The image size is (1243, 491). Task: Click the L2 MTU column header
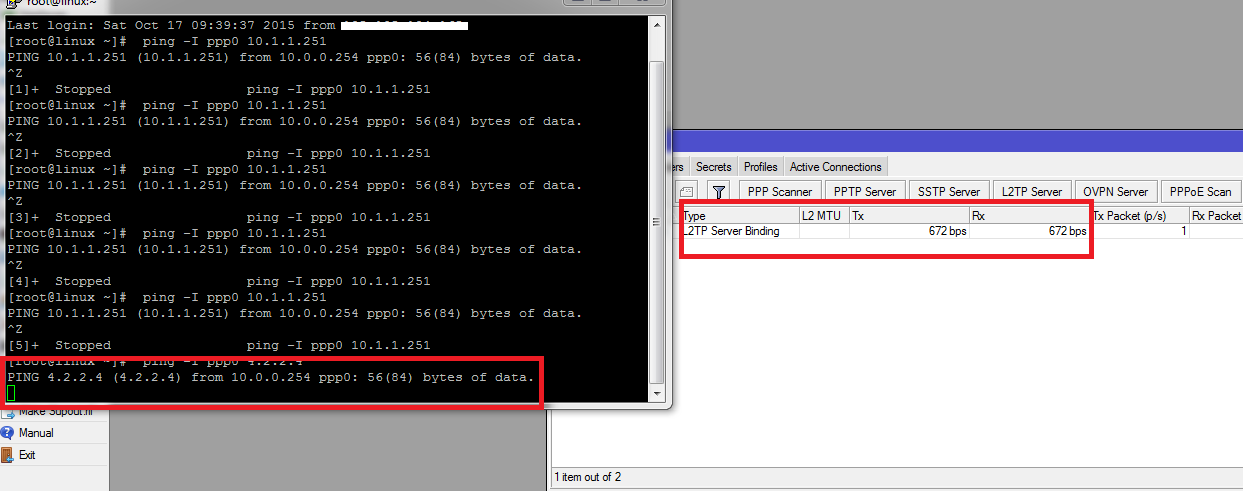(x=823, y=215)
